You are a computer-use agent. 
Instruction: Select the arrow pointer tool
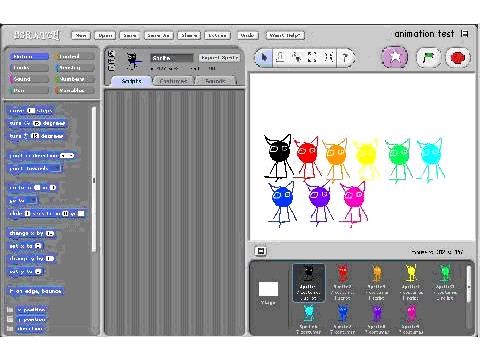point(264,58)
